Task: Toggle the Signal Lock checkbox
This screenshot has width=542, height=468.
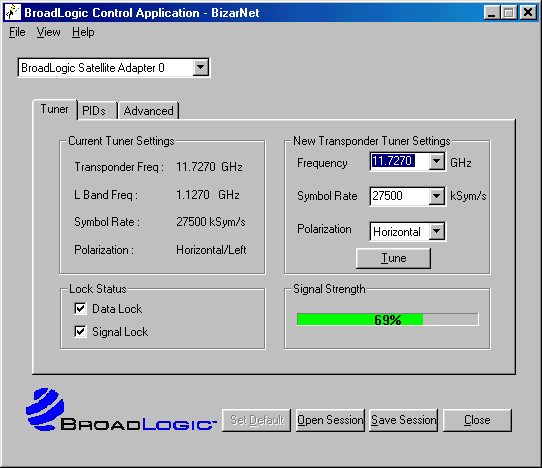Action: pyautogui.click(x=80, y=331)
